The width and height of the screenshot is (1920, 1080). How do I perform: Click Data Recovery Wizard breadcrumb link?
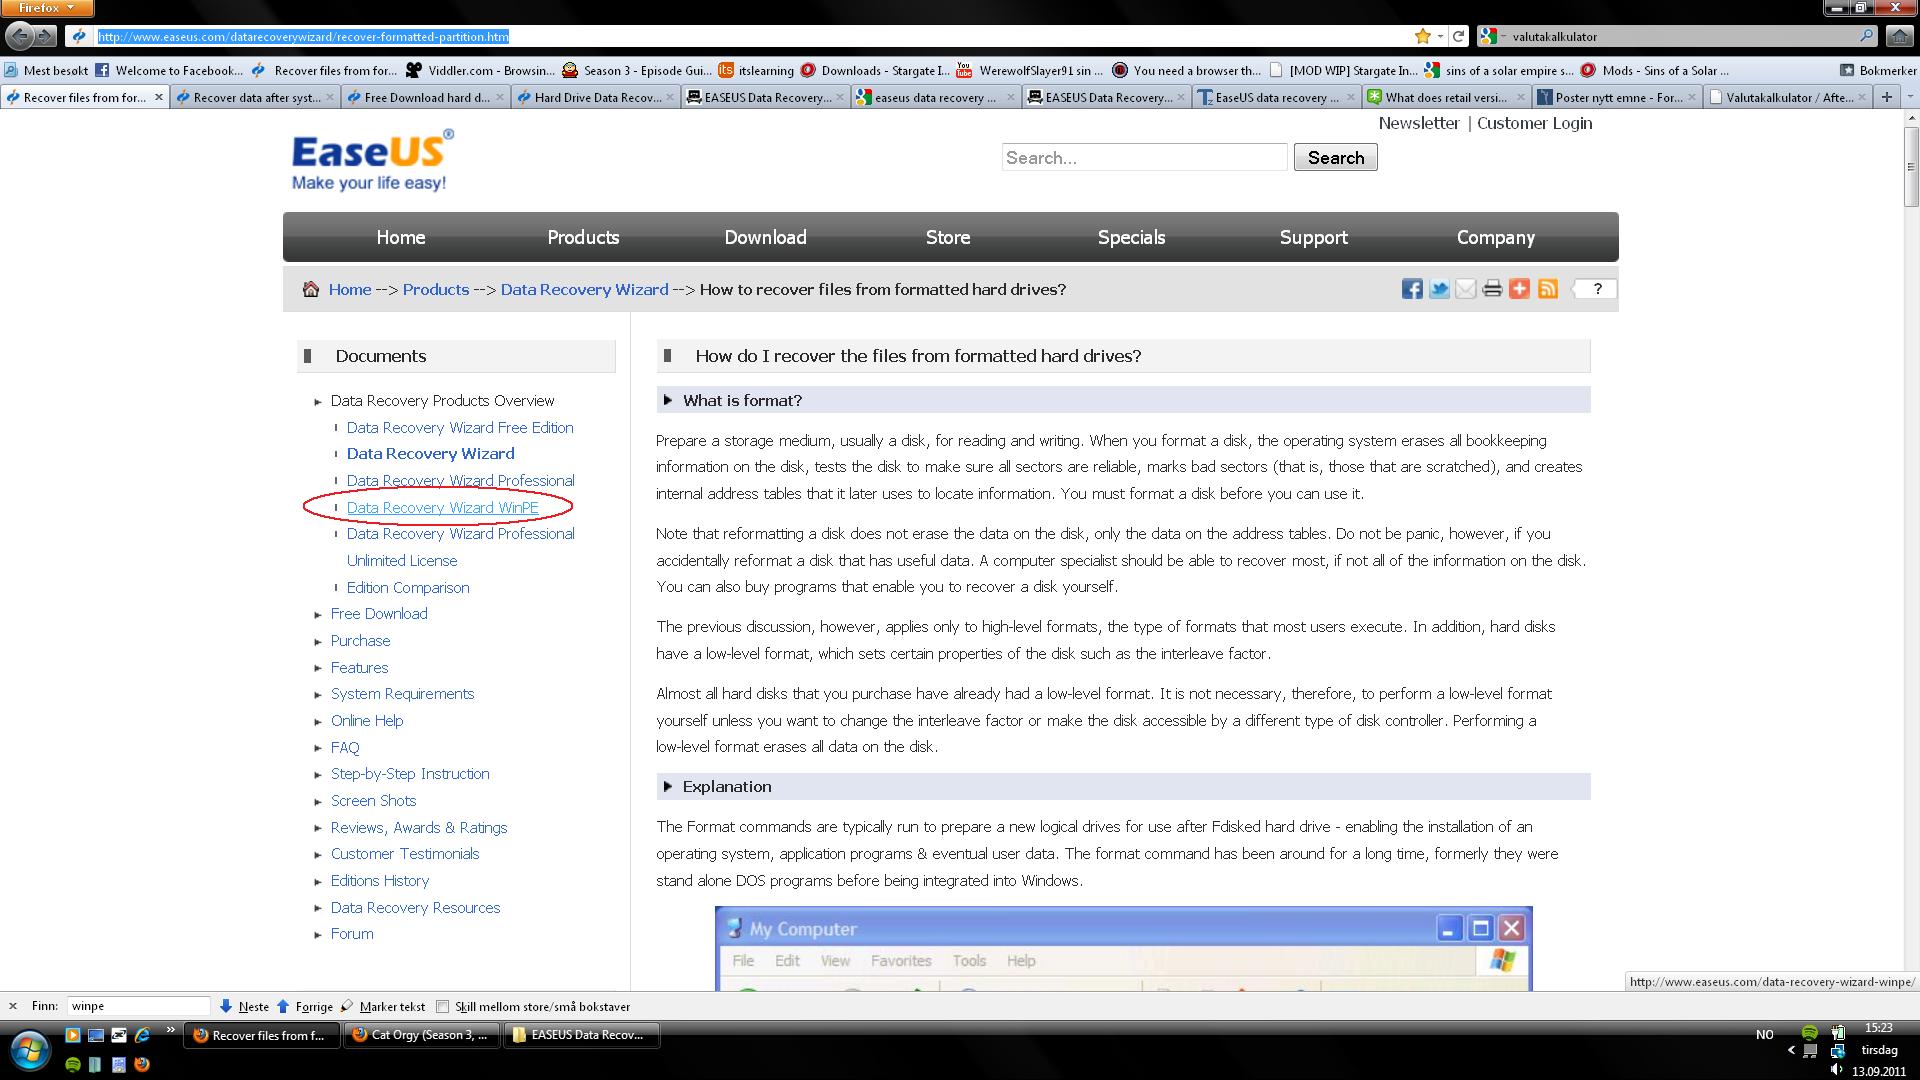(x=584, y=289)
